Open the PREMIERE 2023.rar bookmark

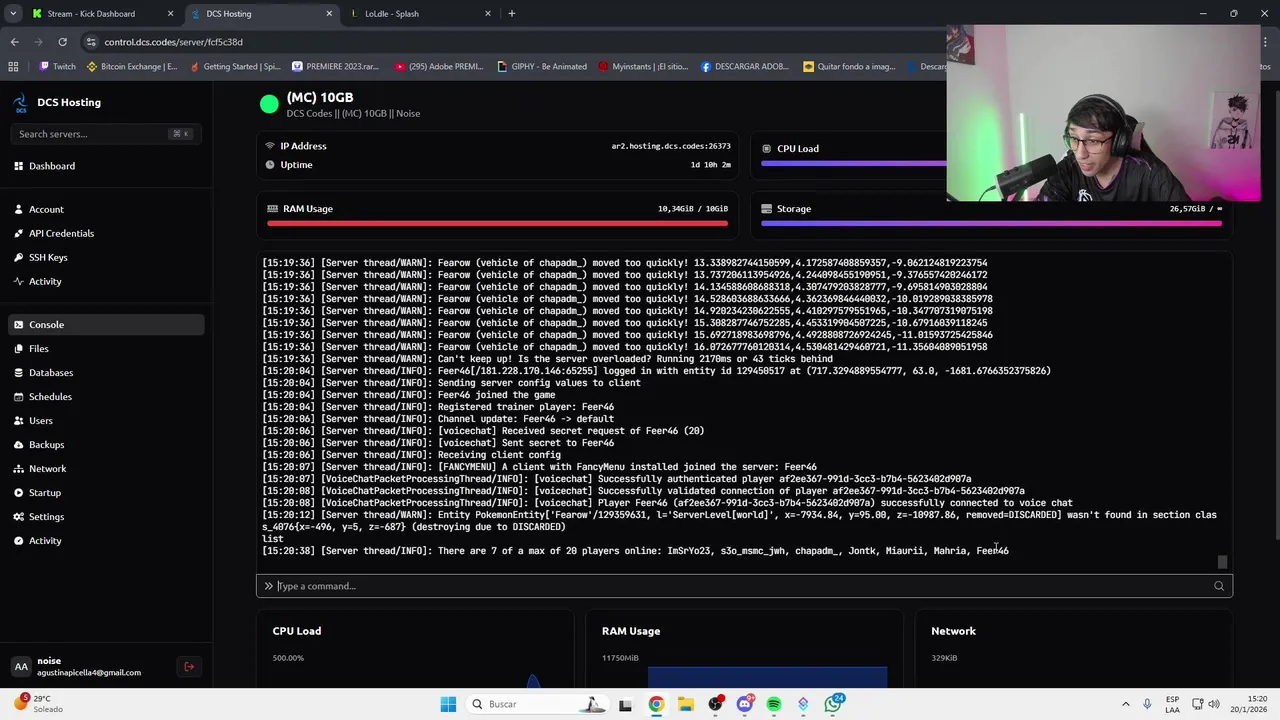pyautogui.click(x=338, y=67)
